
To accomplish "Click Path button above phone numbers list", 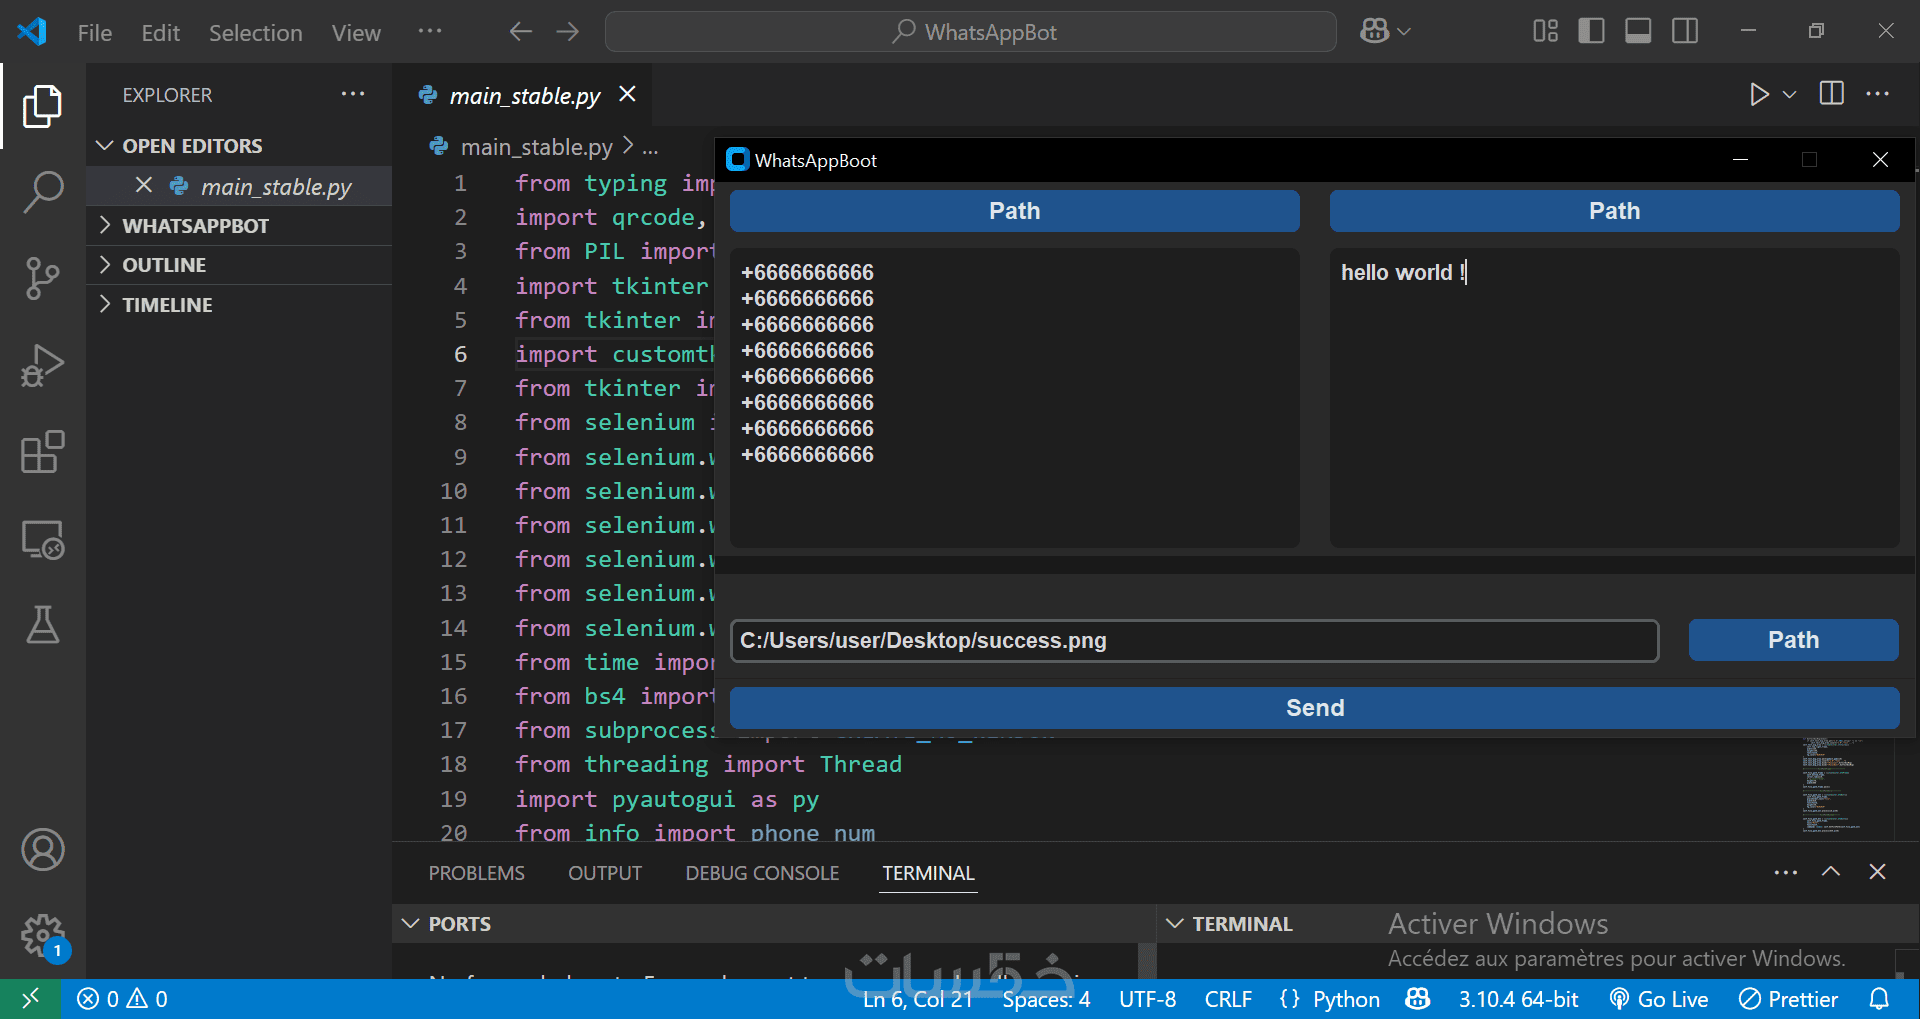I will pos(1014,211).
